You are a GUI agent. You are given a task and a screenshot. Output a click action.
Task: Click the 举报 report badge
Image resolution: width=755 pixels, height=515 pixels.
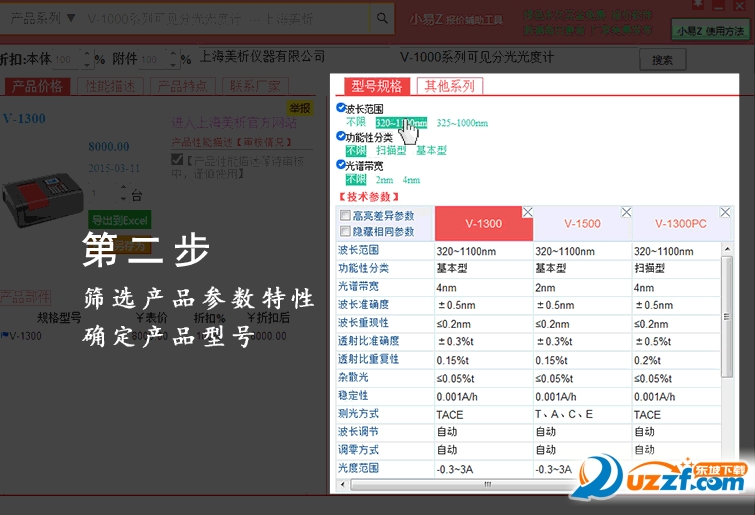pos(300,108)
